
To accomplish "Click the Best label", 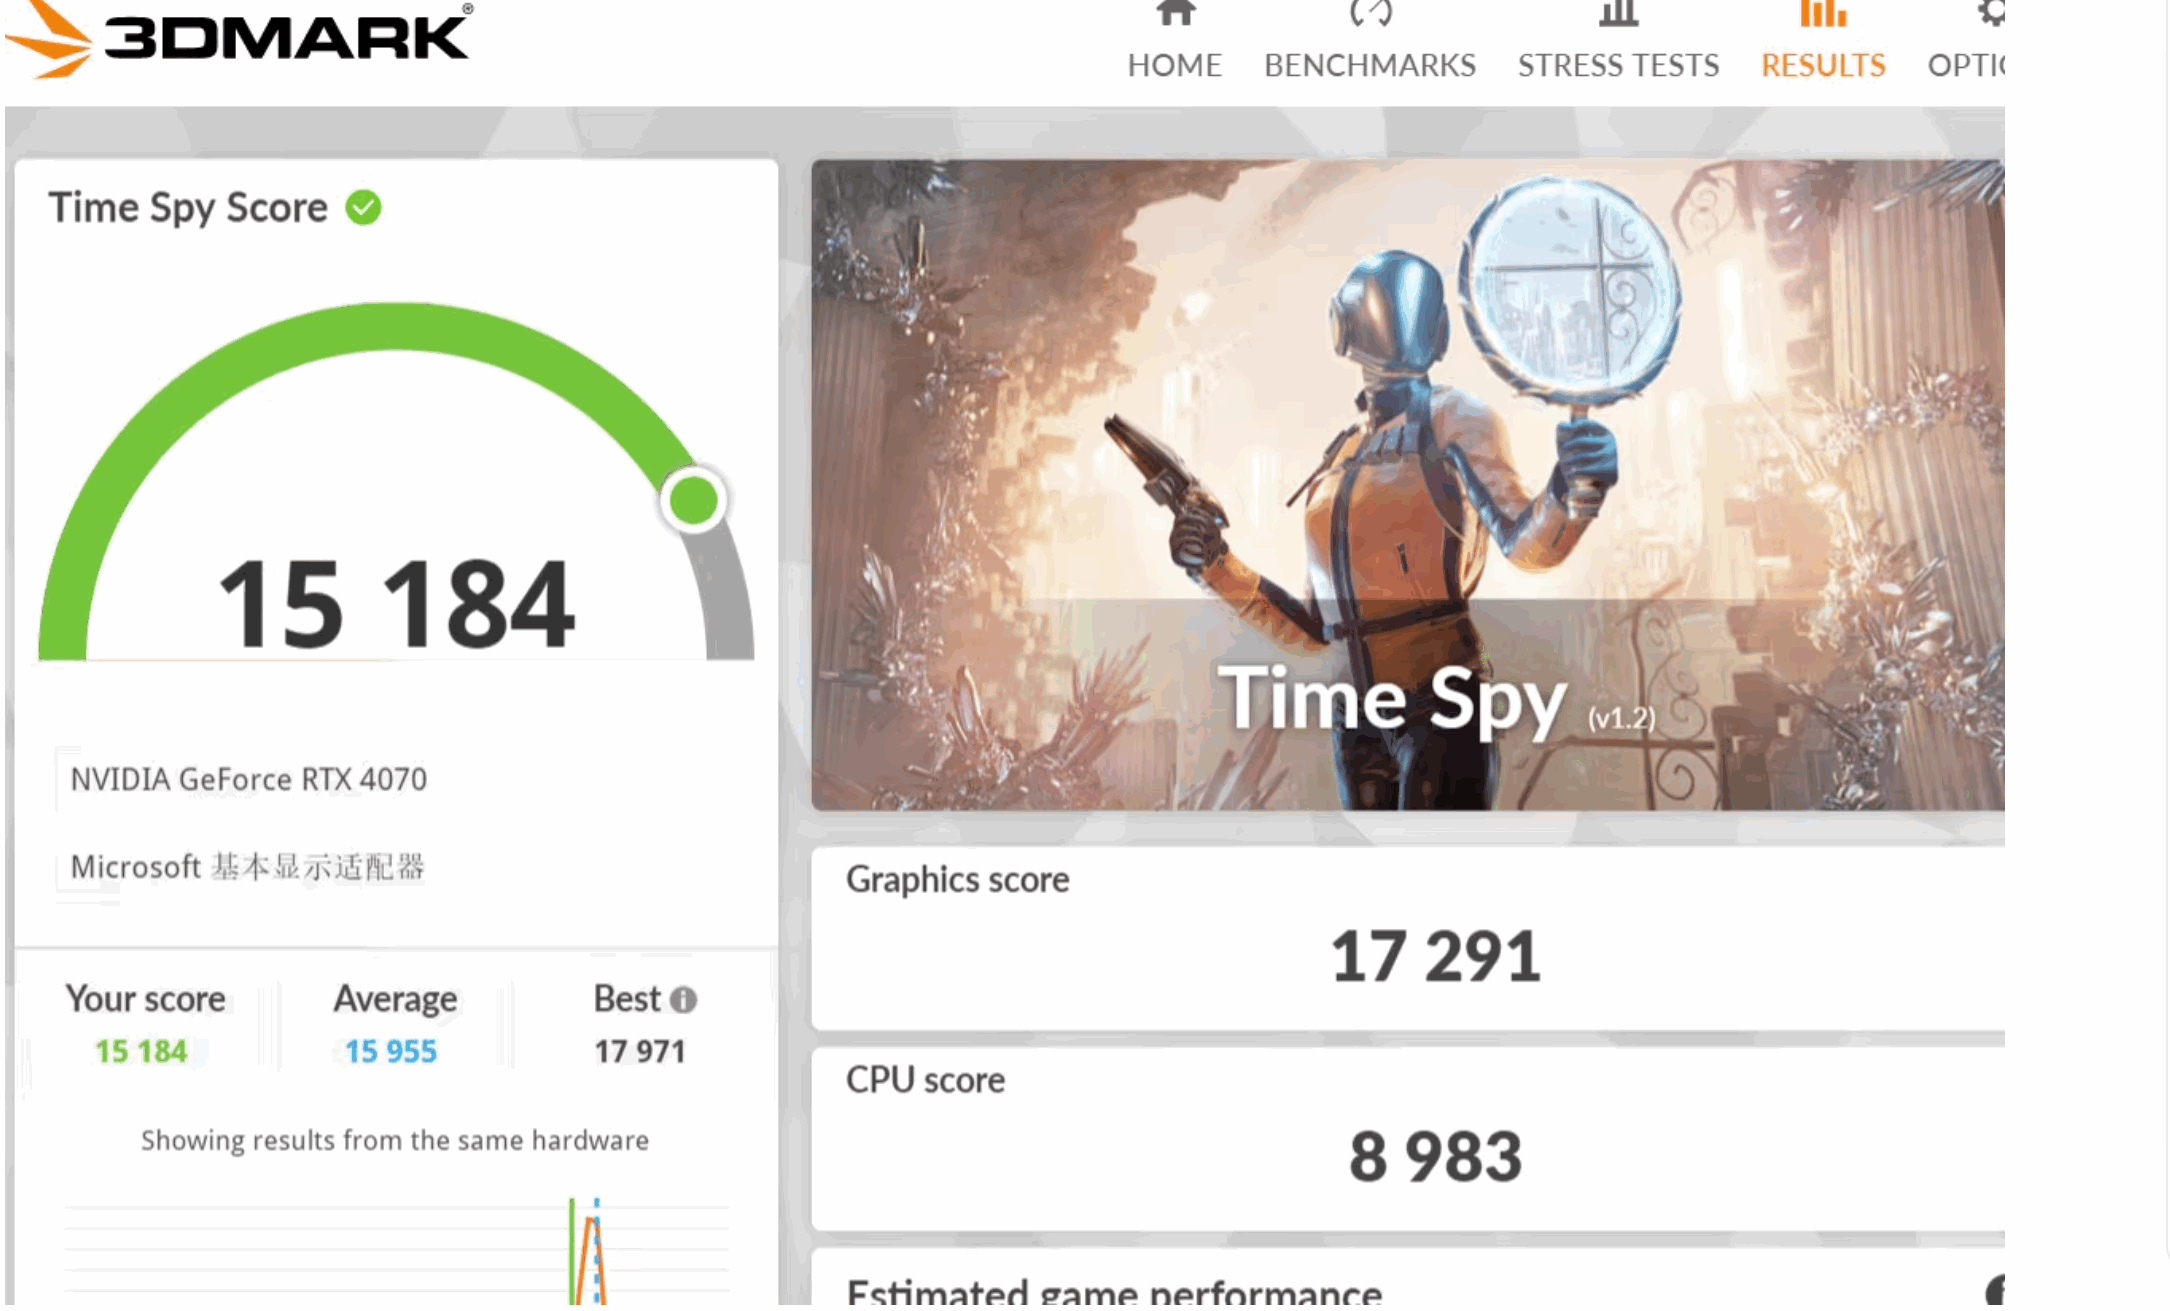I will click(x=627, y=999).
